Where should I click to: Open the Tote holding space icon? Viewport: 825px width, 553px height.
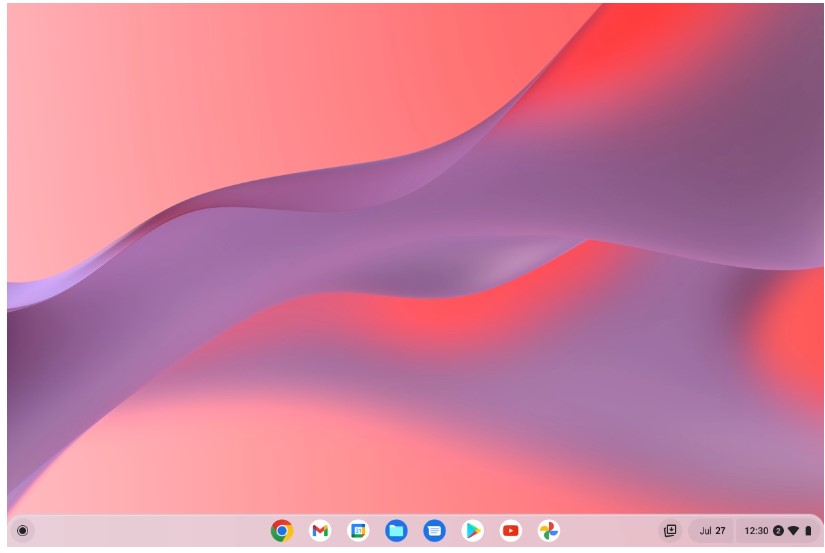pos(670,530)
